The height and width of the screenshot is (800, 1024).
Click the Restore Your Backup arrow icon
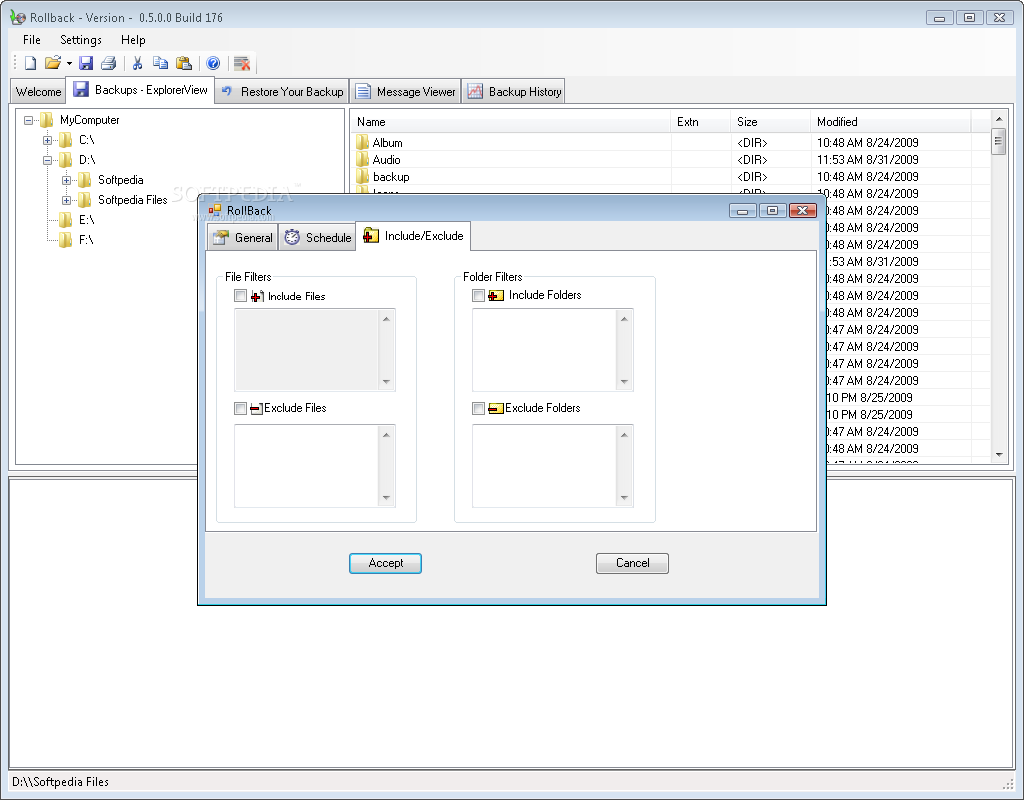coord(227,91)
